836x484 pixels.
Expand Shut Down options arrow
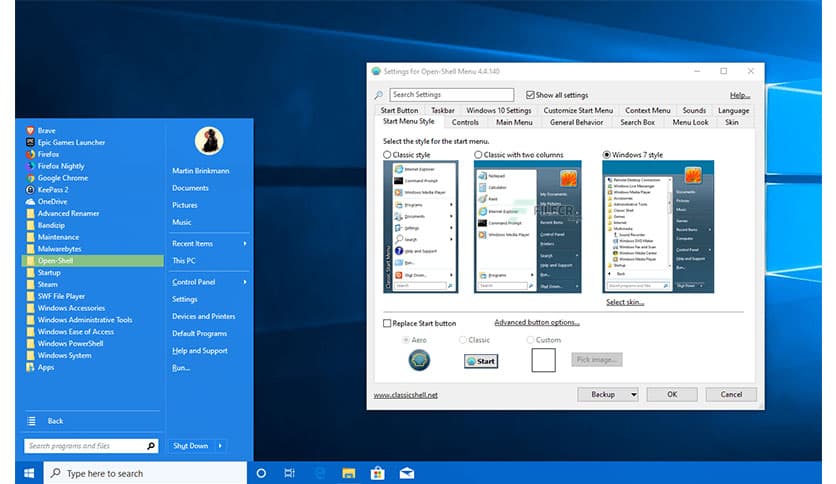pyautogui.click(x=220, y=446)
